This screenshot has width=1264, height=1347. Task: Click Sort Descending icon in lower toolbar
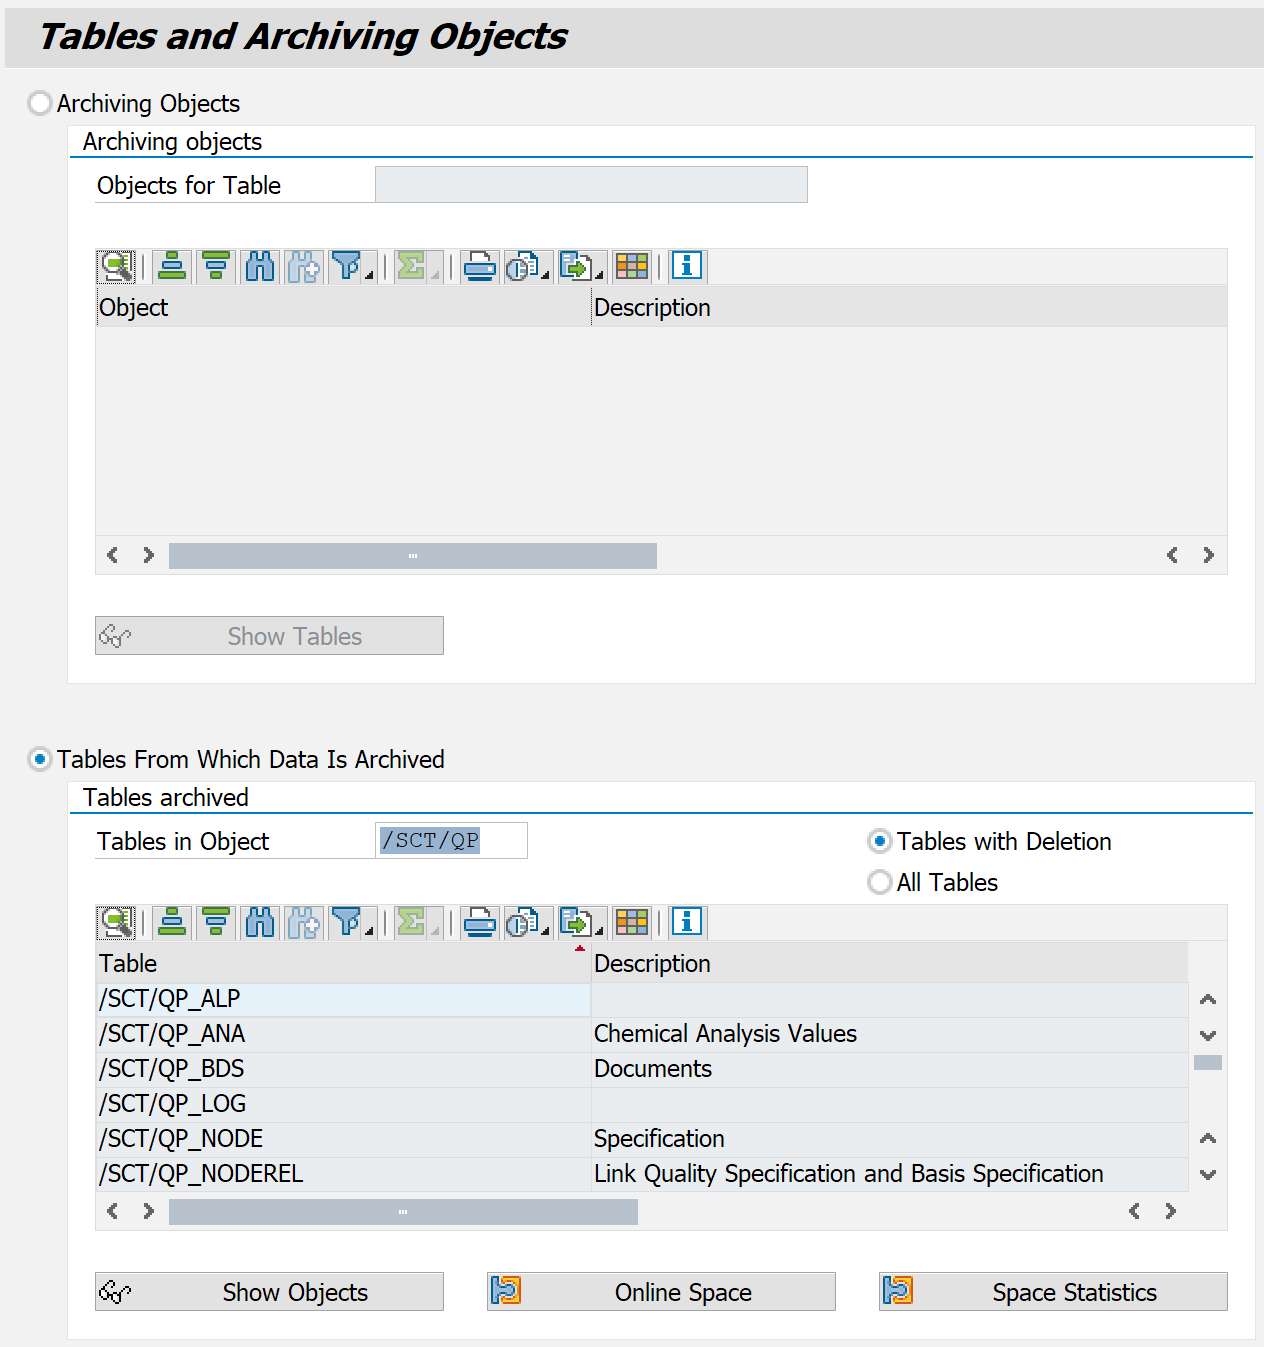pos(216,922)
